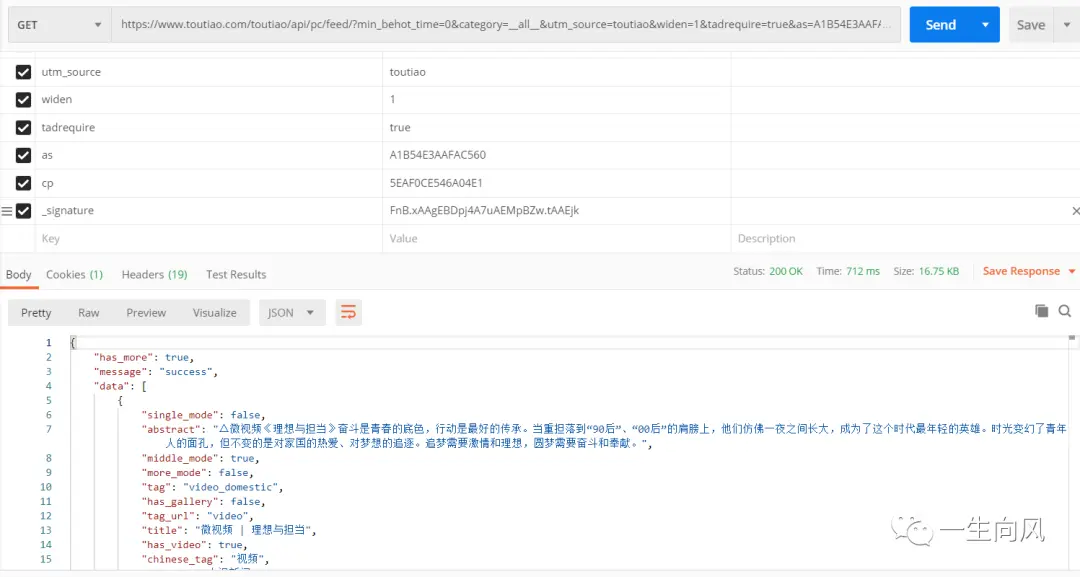Select the Pretty view
1080x577 pixels.
[36, 313]
